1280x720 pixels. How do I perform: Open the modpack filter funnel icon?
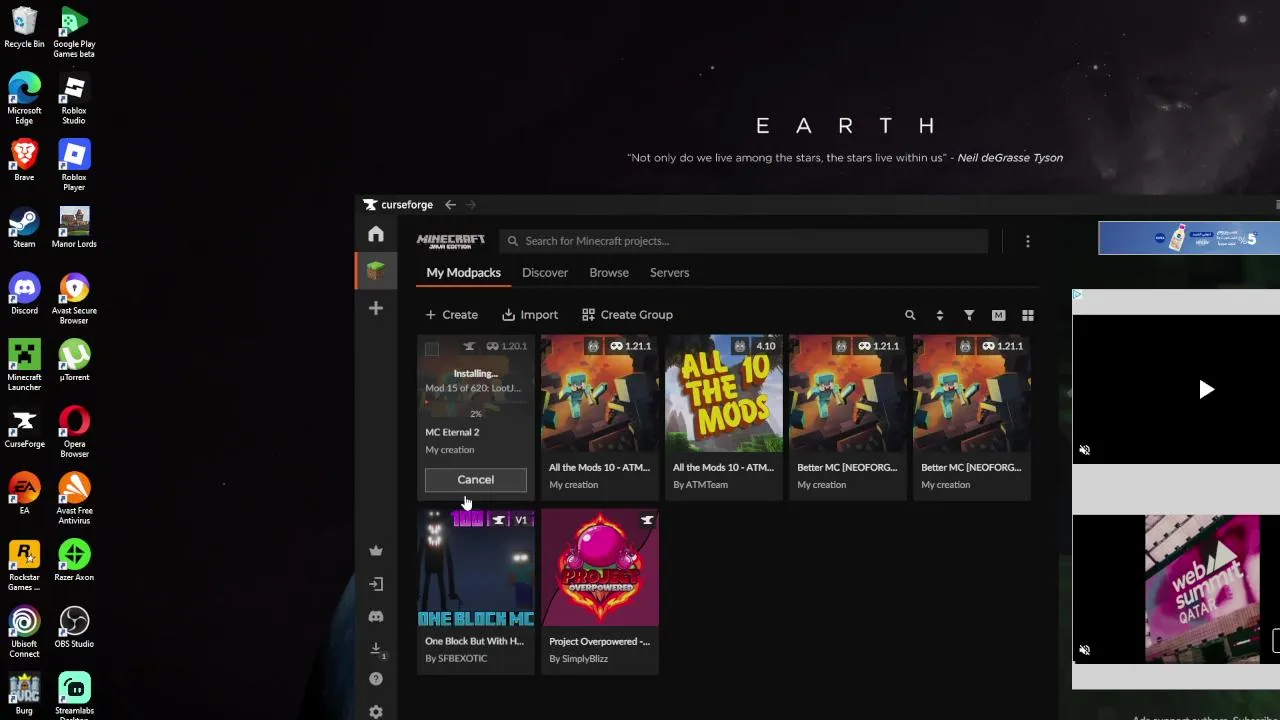click(969, 315)
